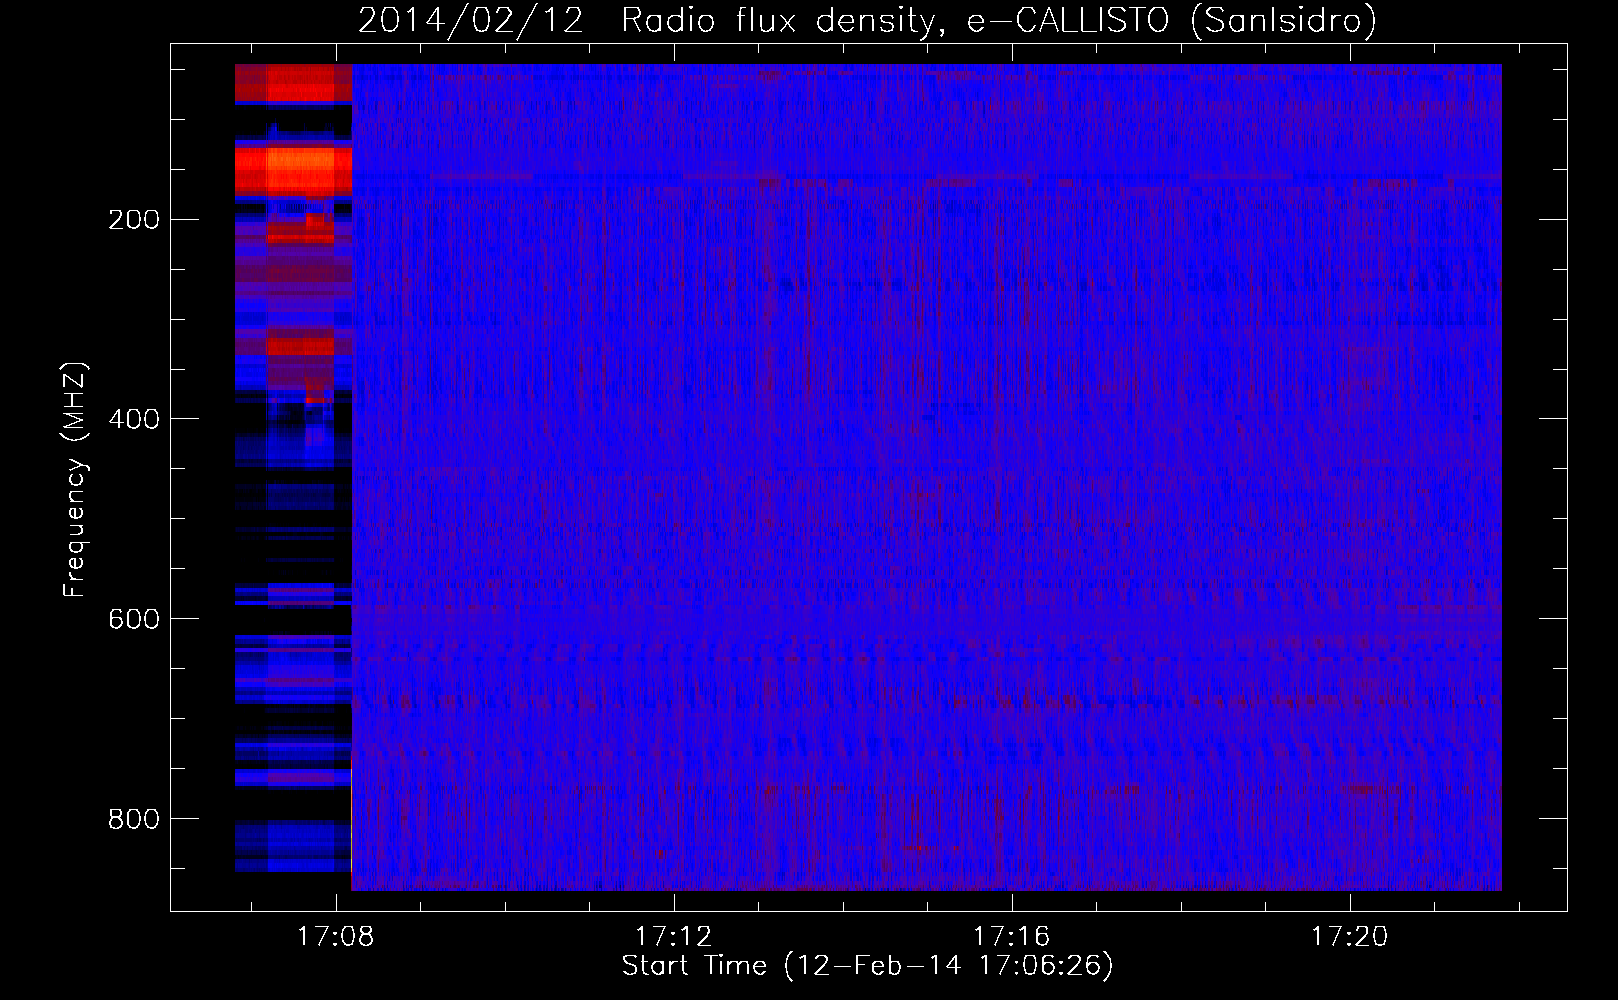Click the bright red burst band near 150 MHz
Screen dimensions: 1618x1000
[293, 170]
